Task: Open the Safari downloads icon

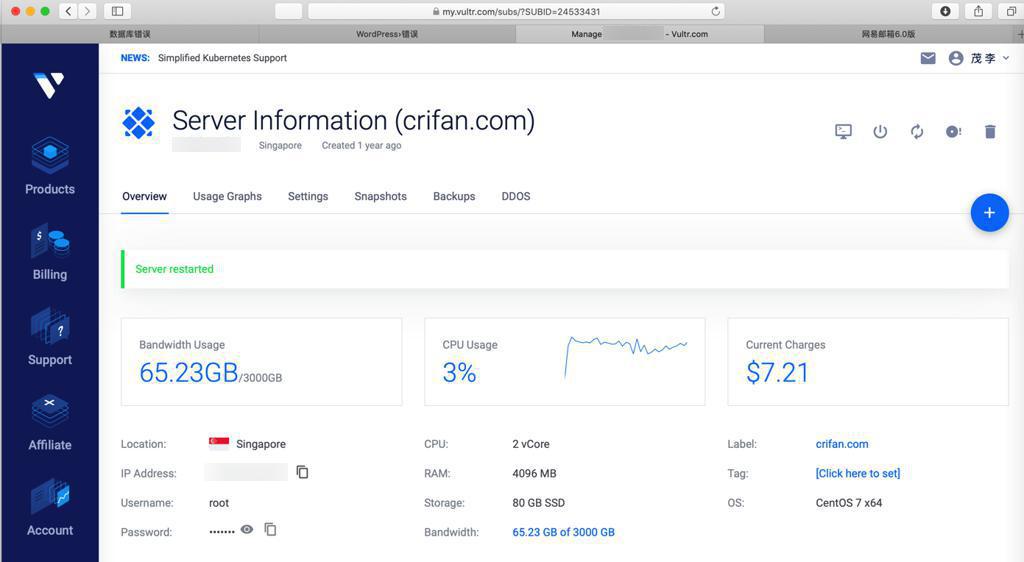Action: 945,11
